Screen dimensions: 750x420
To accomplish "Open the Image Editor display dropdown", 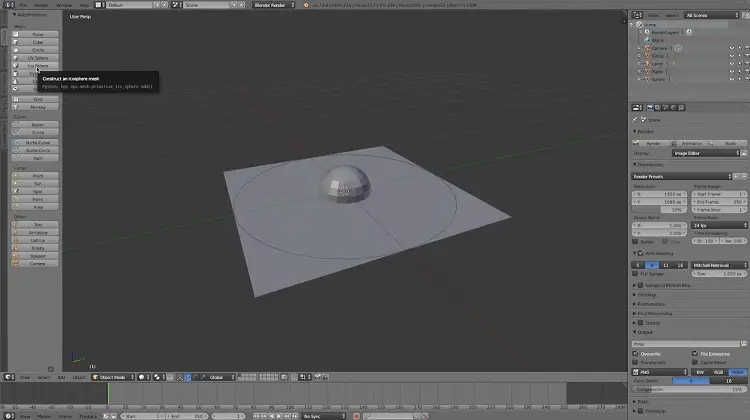I will pyautogui.click(x=706, y=153).
